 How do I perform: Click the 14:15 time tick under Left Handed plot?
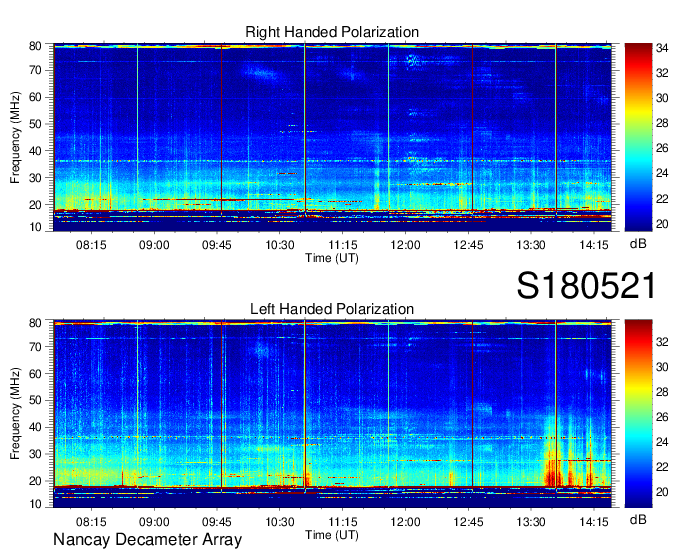click(x=594, y=522)
